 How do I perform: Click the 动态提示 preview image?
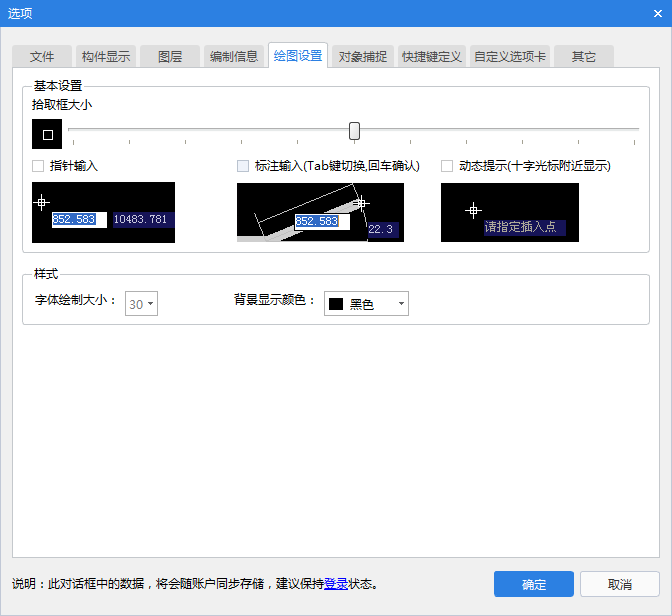click(509, 212)
